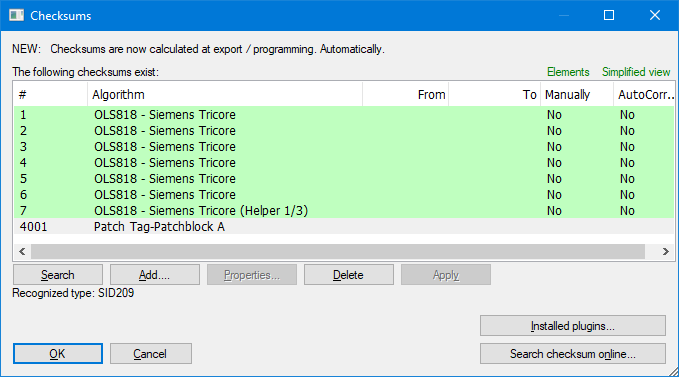Viewport: 679px width, 377px height.
Task: Click Search checksum online...
Action: pyautogui.click(x=572, y=354)
